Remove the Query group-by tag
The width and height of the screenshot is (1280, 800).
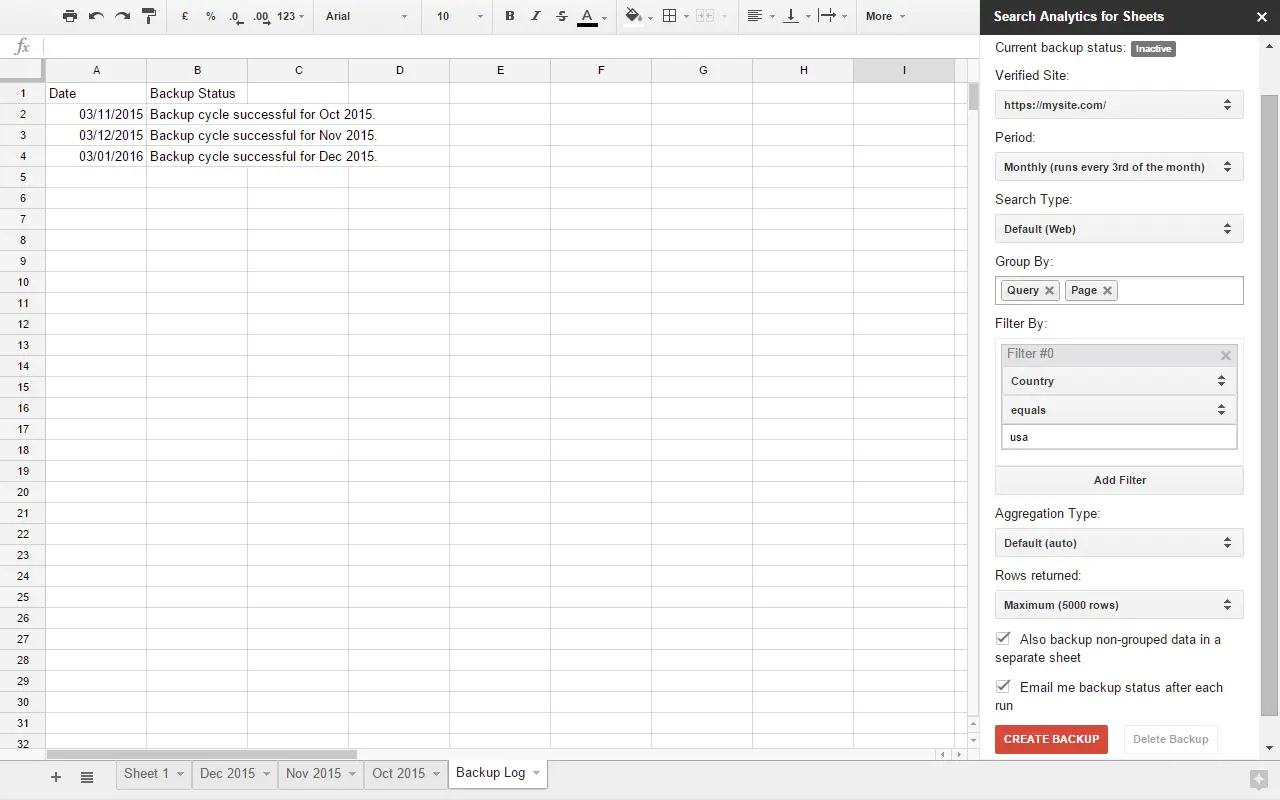click(x=1049, y=290)
